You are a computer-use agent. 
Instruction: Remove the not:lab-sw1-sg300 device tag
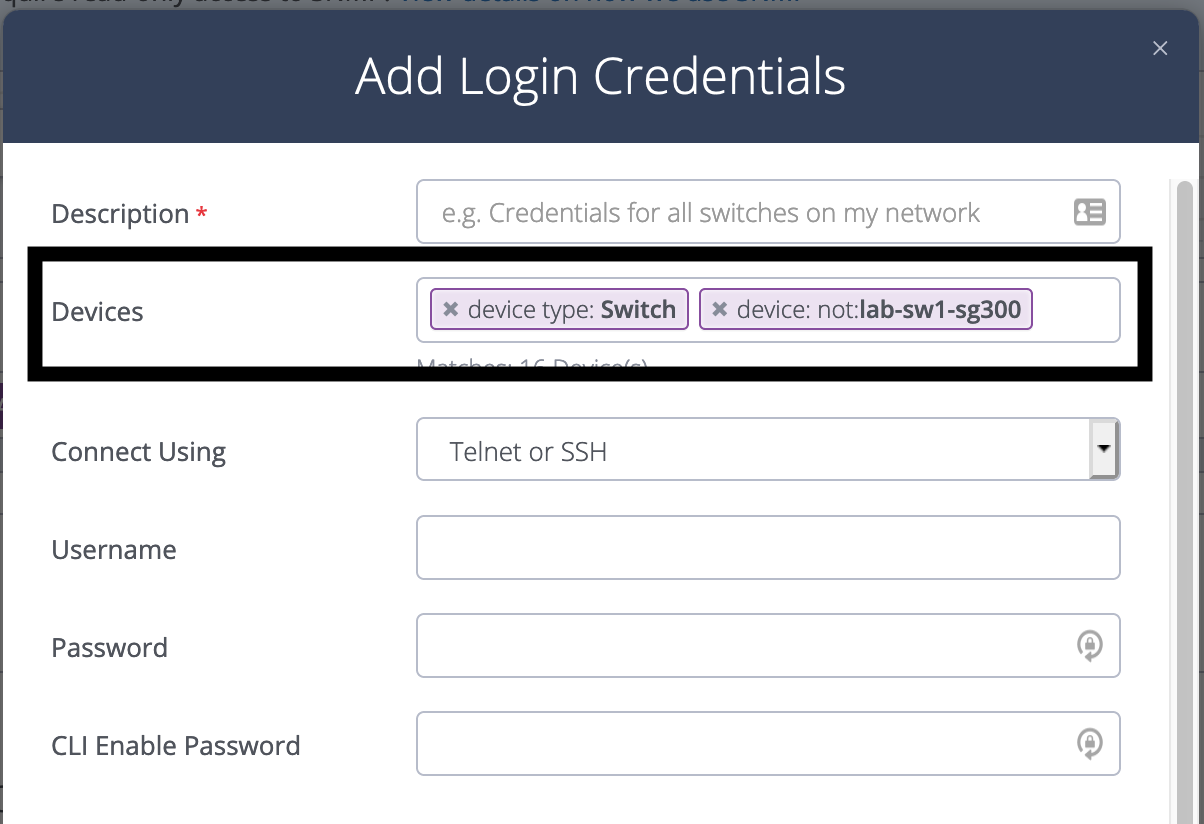(x=719, y=310)
